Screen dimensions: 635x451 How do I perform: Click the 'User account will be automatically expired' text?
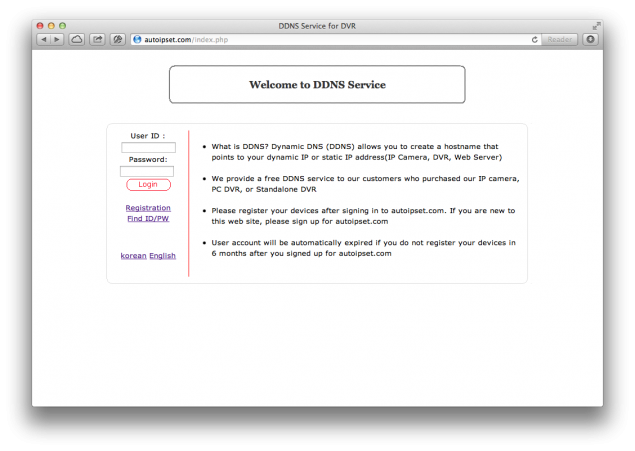[363, 248]
